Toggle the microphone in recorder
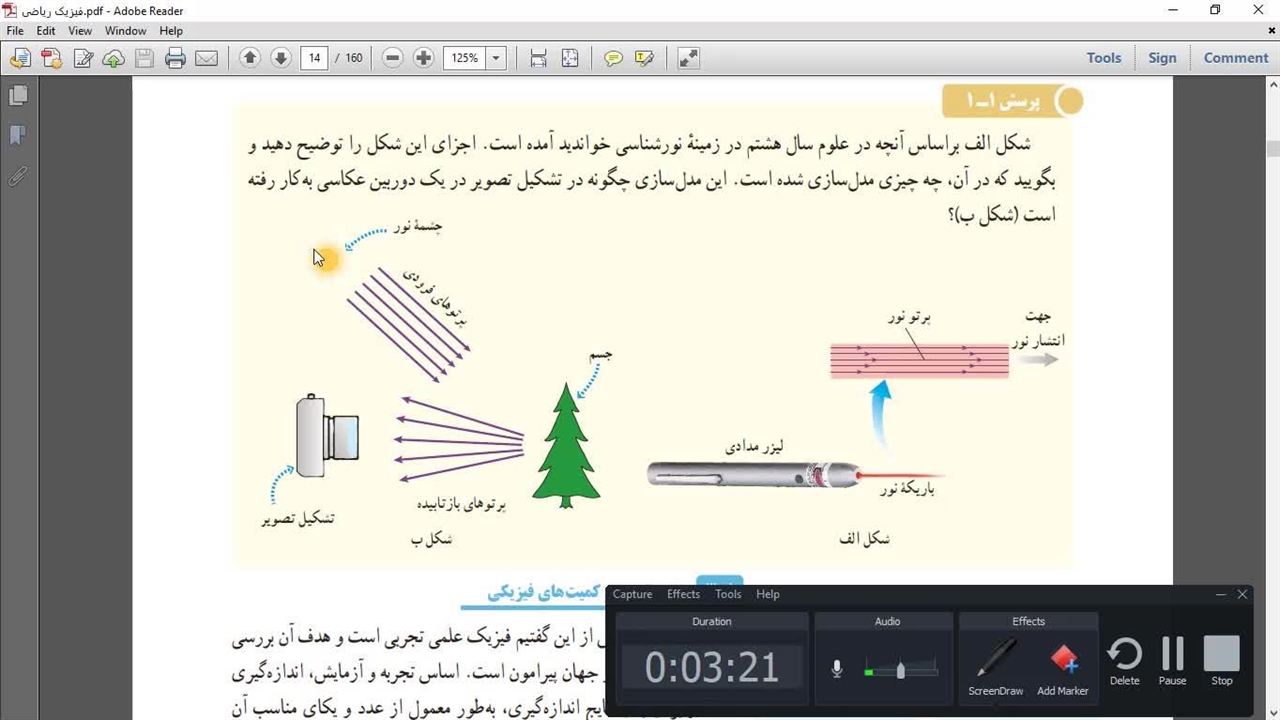The image size is (1280, 720). 837,669
